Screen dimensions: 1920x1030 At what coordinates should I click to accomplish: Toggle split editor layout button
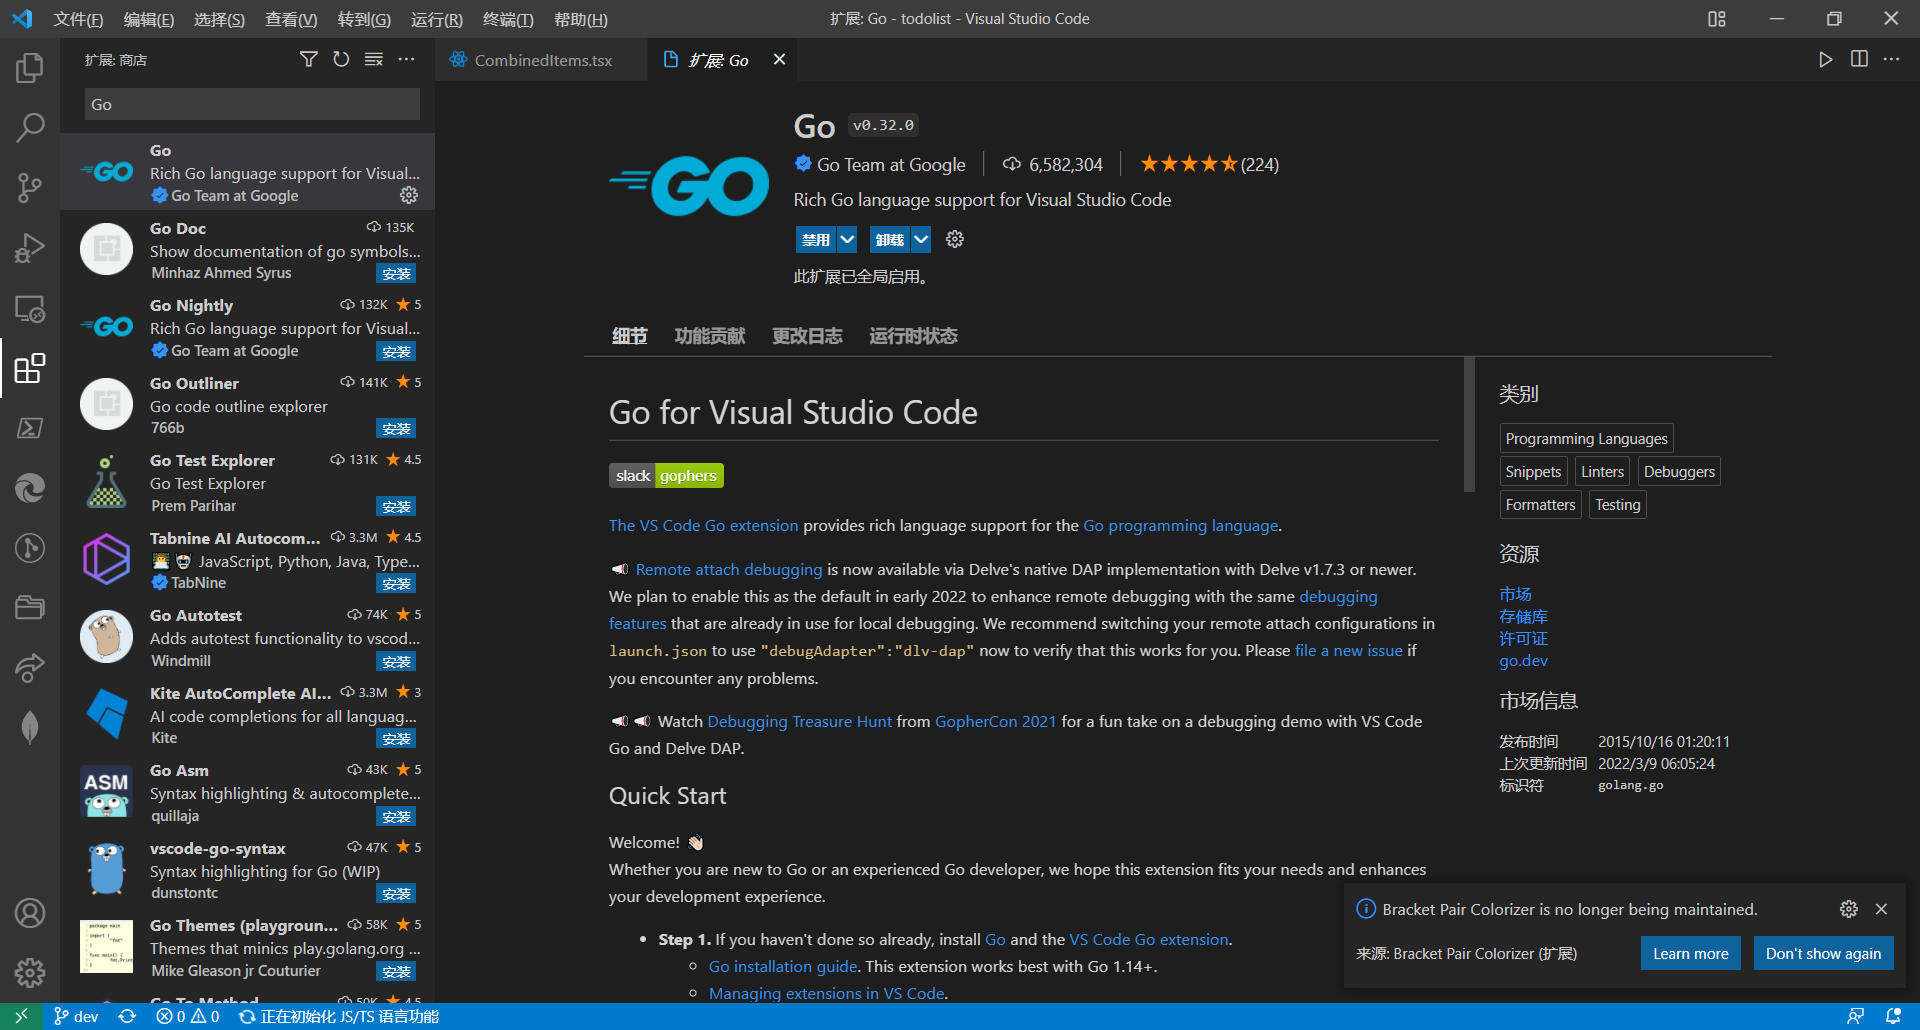pyautogui.click(x=1859, y=60)
